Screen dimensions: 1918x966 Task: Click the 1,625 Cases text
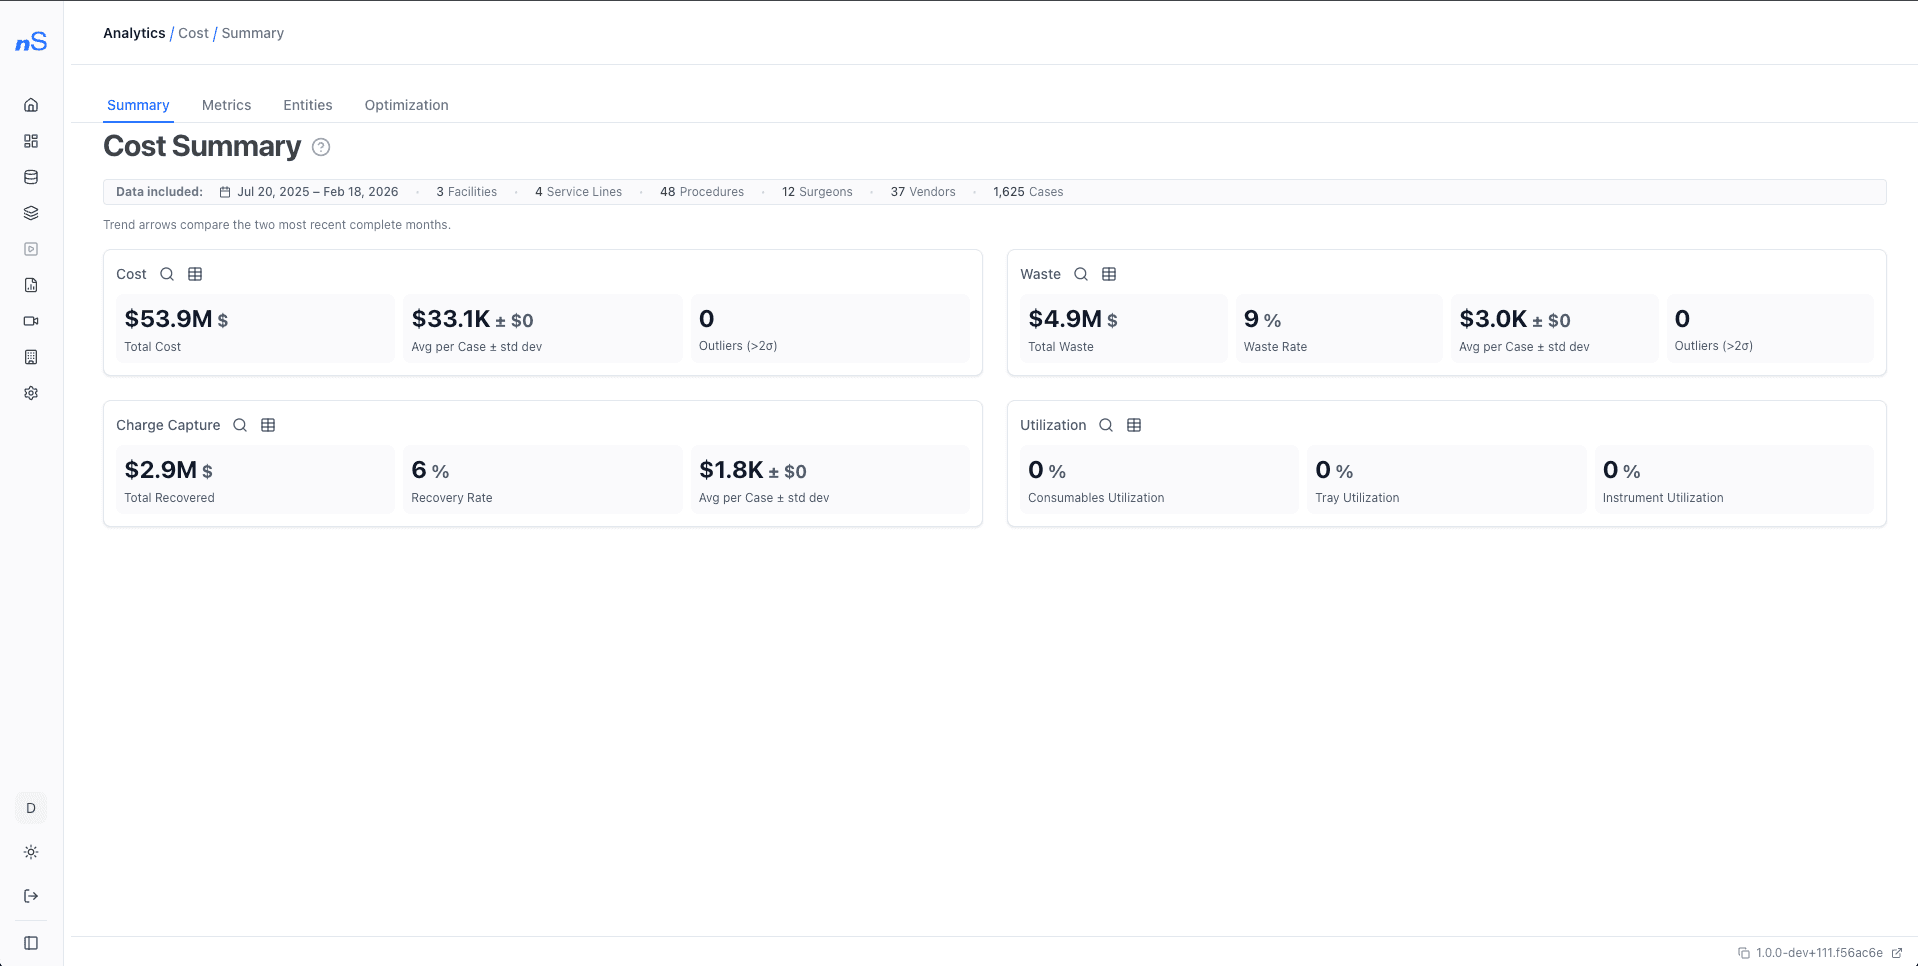(1028, 192)
